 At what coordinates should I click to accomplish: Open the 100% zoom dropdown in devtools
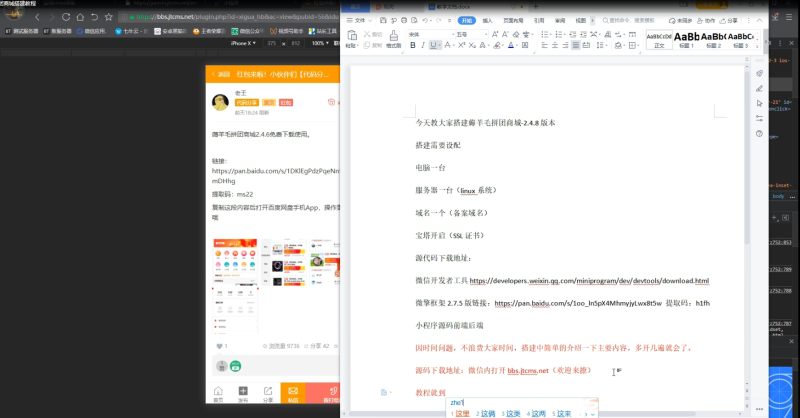coord(320,43)
